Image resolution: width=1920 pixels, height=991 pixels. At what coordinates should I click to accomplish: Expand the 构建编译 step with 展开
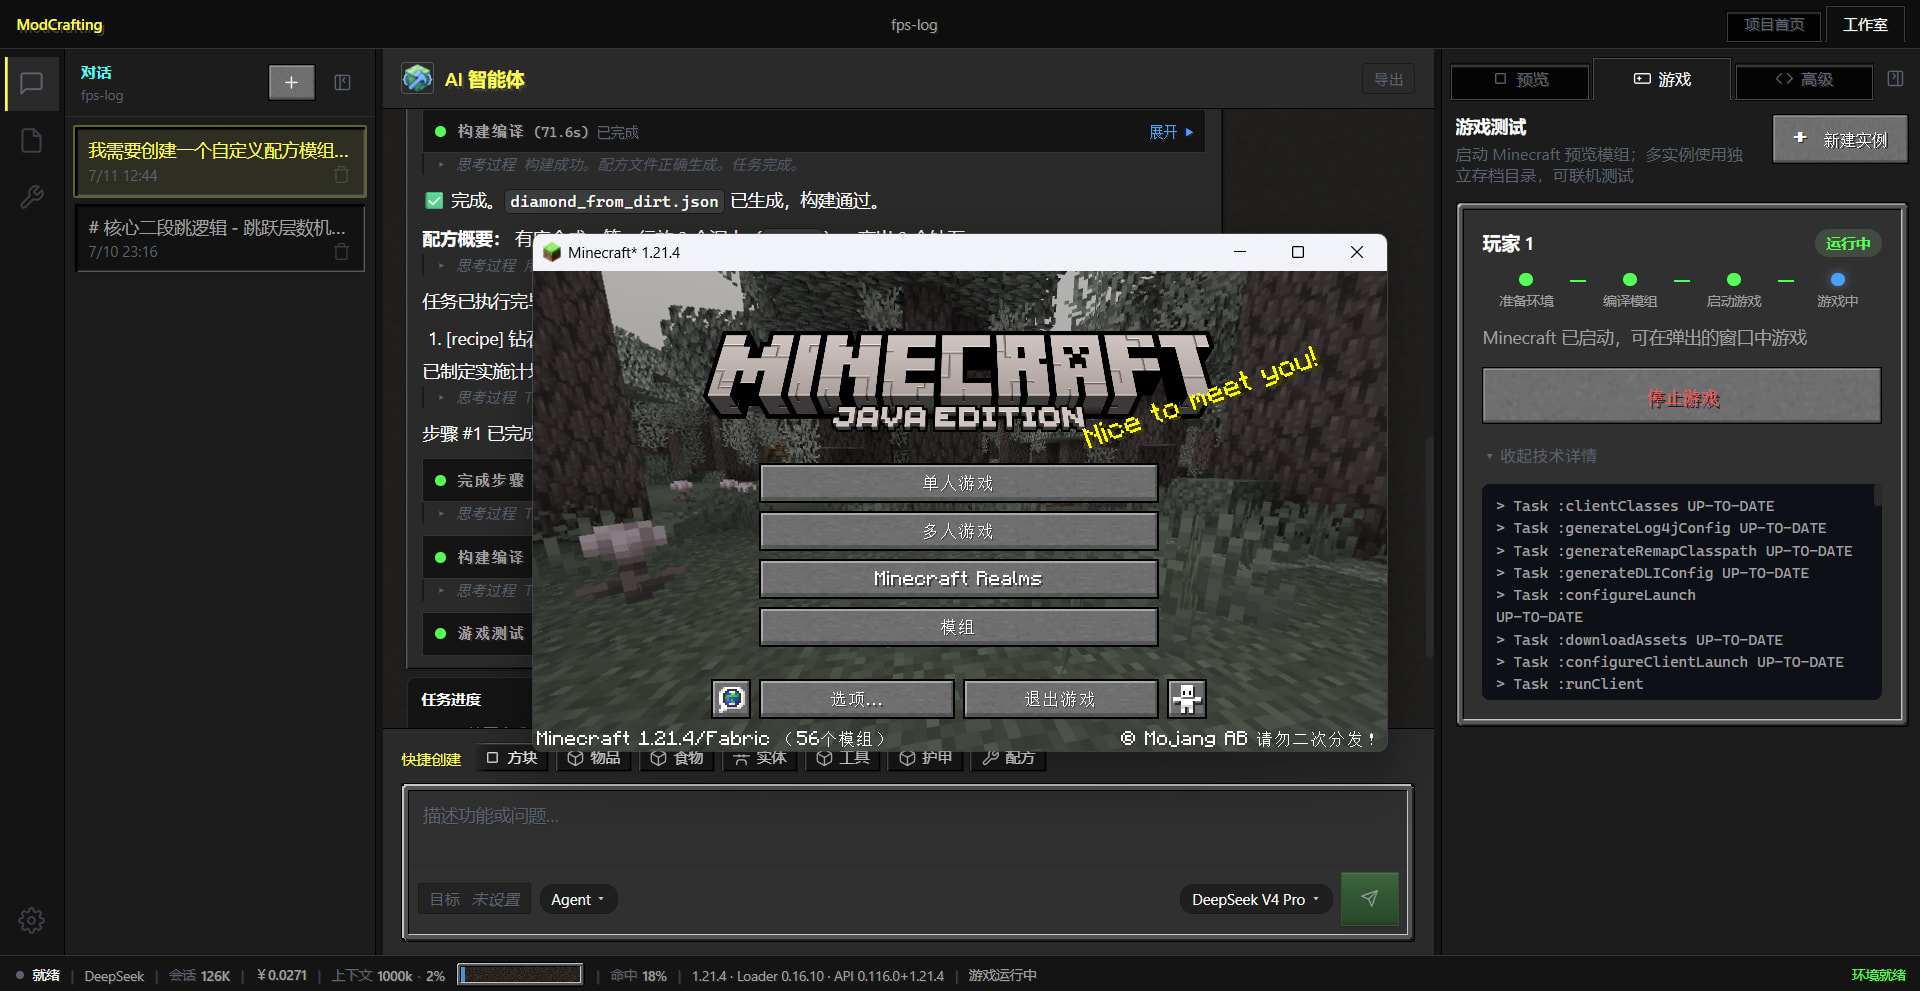tap(1171, 132)
